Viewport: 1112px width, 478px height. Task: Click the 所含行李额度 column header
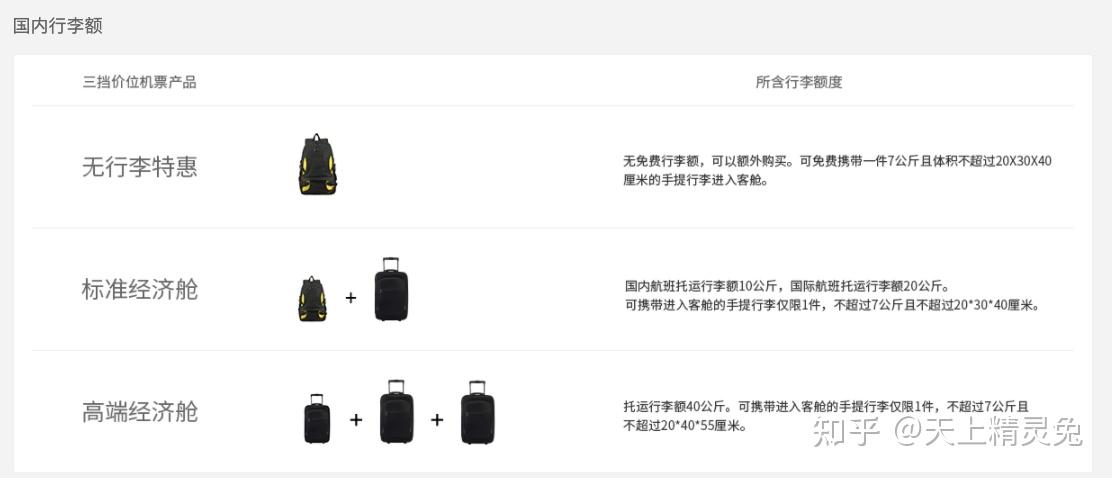(799, 82)
